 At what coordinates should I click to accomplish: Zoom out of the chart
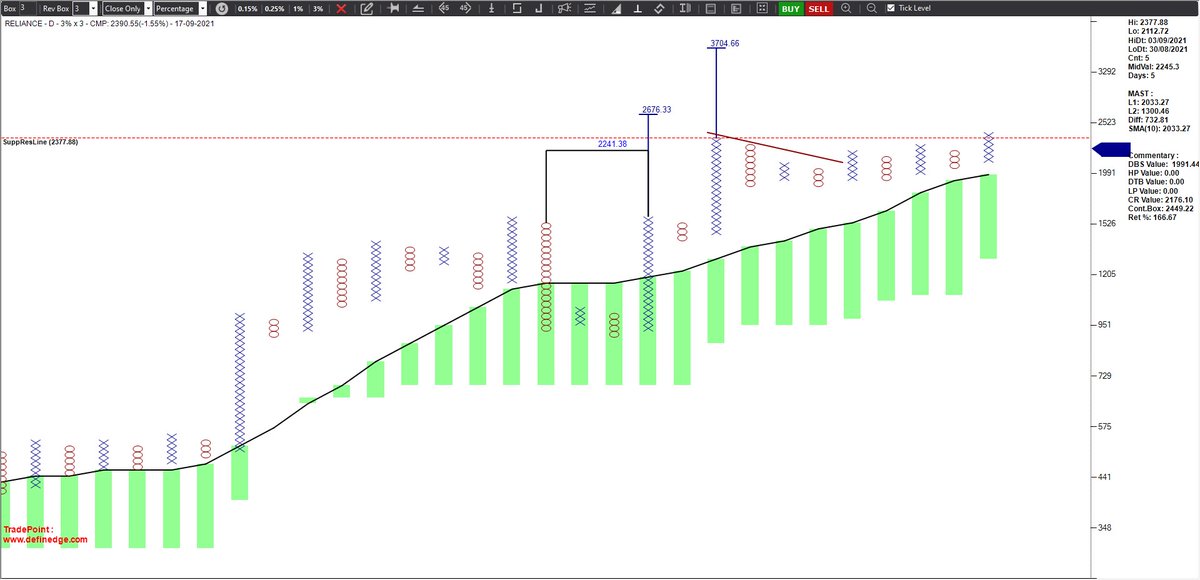coord(872,9)
